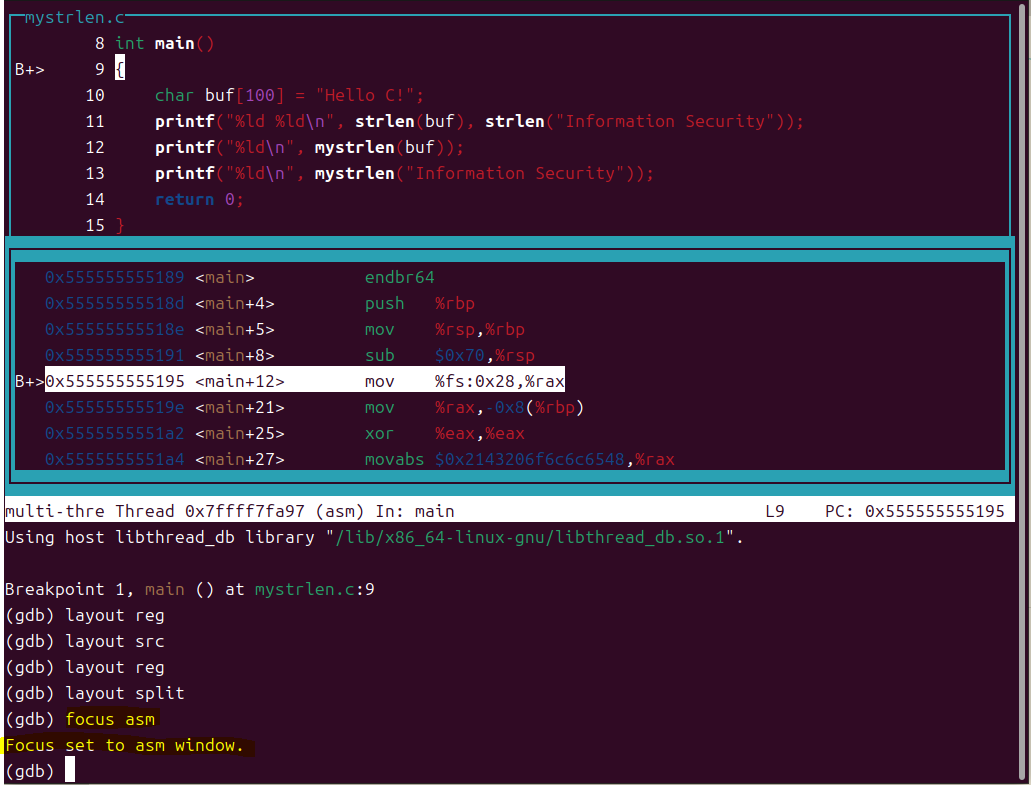Click 'In: main' in the status bar

(x=415, y=511)
